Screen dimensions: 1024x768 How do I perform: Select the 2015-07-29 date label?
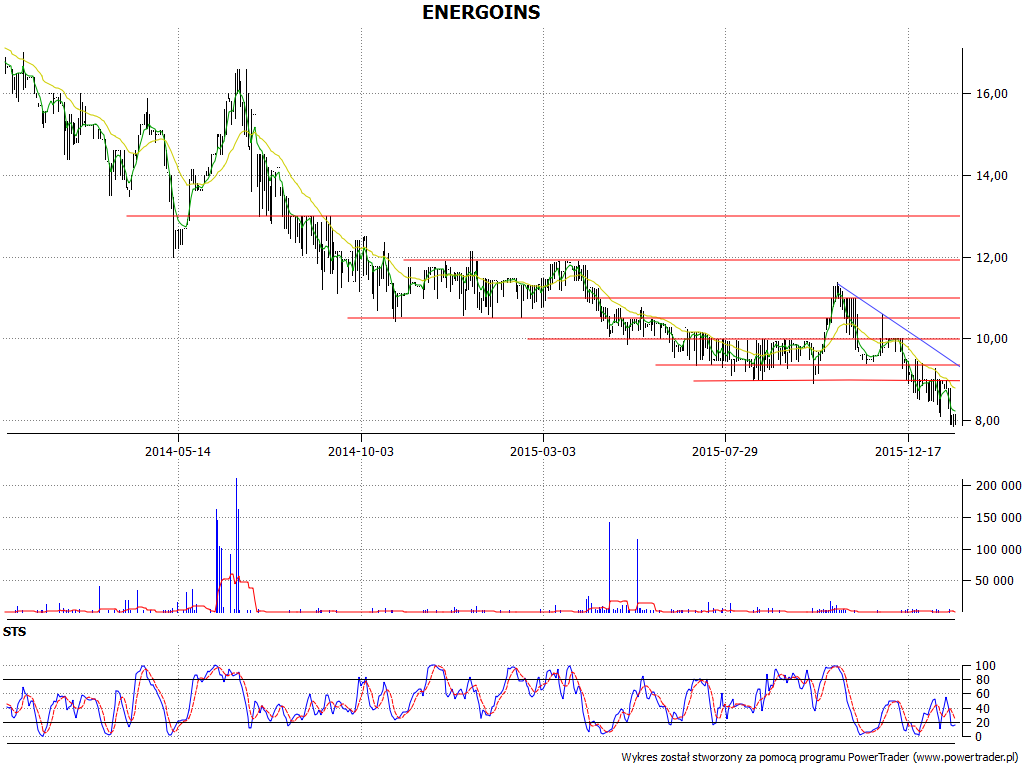pyautogui.click(x=725, y=451)
